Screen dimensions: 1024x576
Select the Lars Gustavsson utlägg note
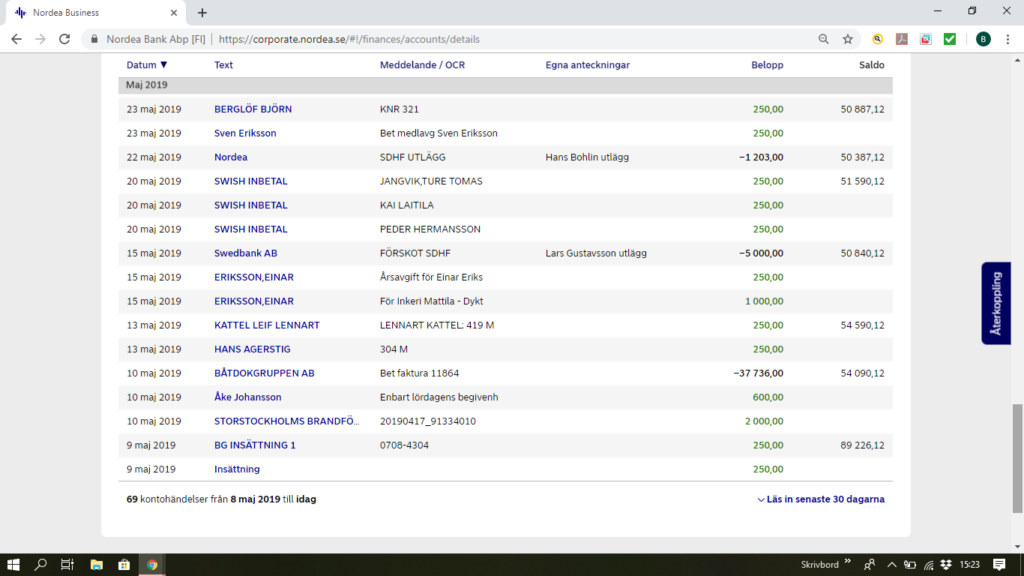[596, 253]
